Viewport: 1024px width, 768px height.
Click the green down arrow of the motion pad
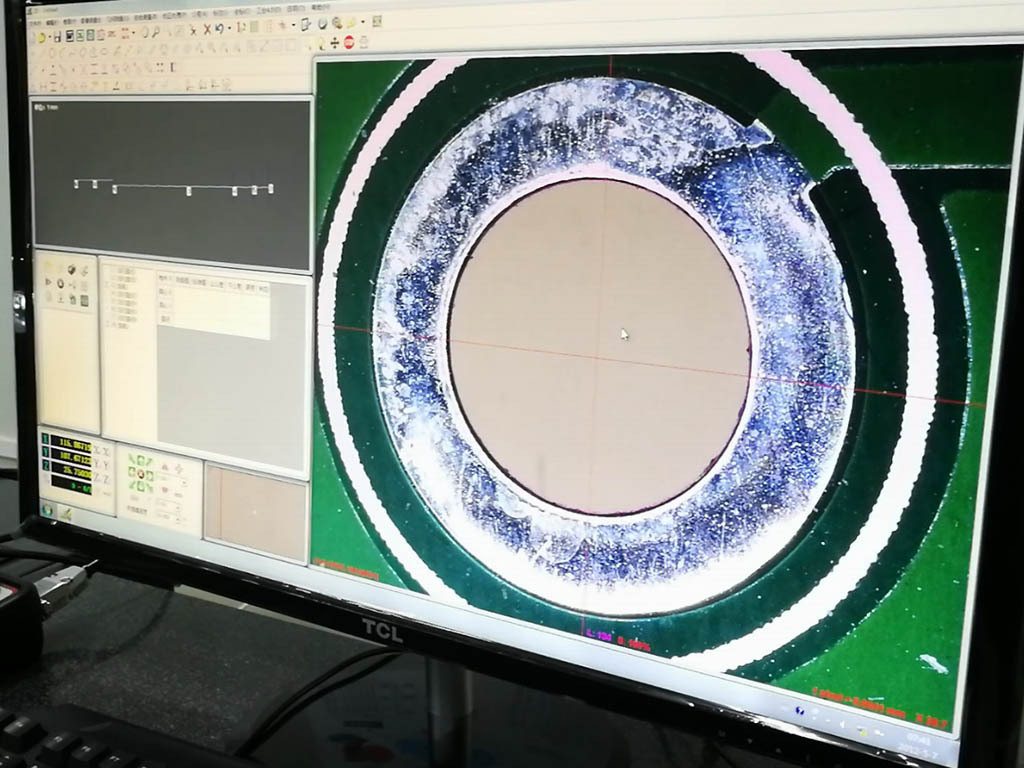point(140,487)
